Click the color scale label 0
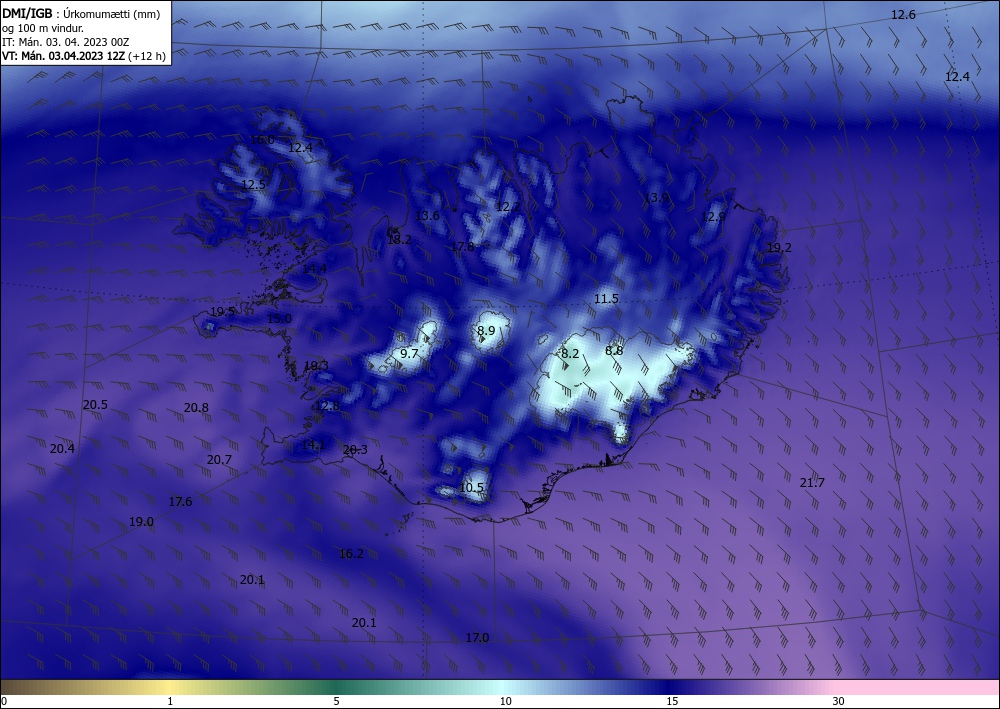 [4, 701]
